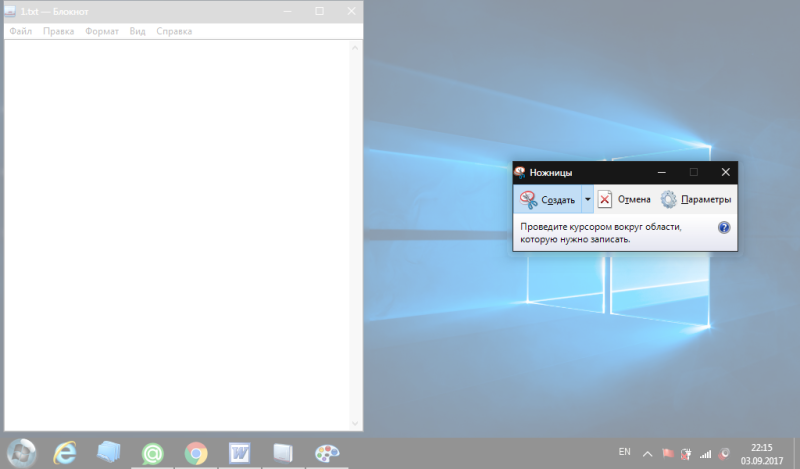Click the network signal bars tray icon
This screenshot has height=469, width=800.
[705, 453]
